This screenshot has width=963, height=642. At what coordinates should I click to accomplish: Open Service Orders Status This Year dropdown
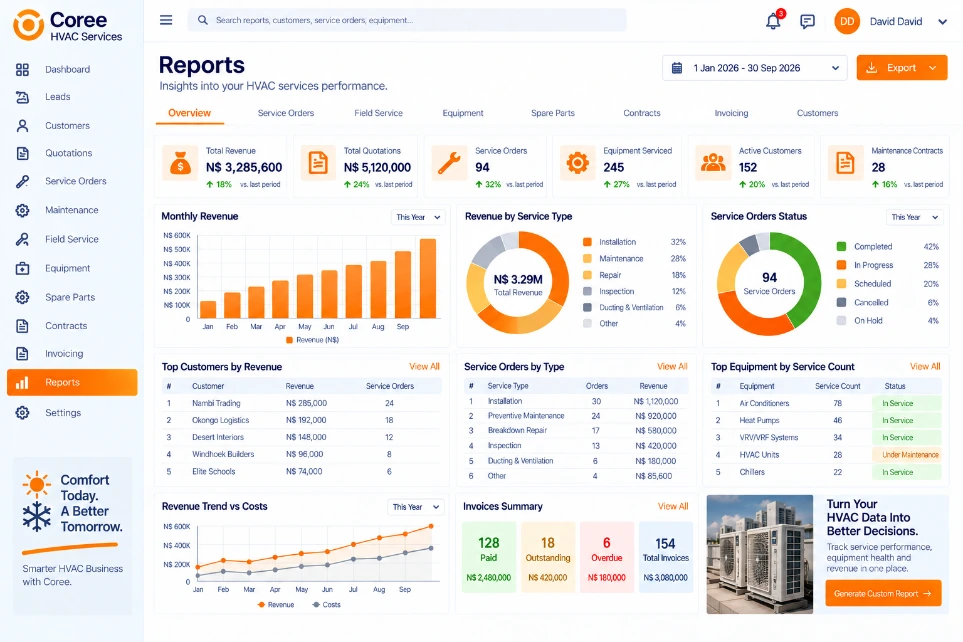point(914,217)
